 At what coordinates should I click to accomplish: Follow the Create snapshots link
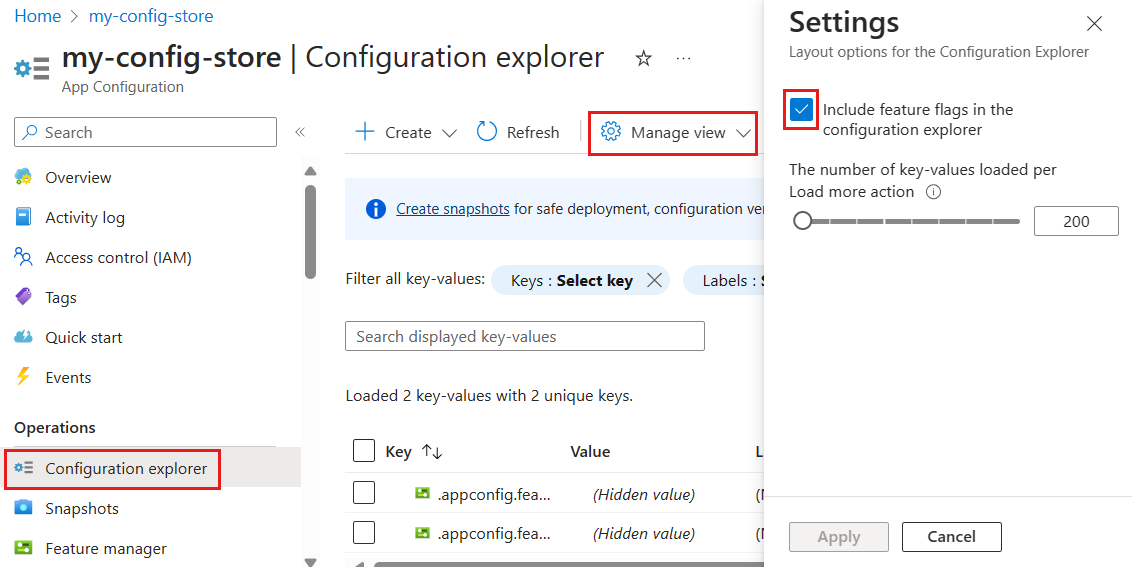point(452,209)
